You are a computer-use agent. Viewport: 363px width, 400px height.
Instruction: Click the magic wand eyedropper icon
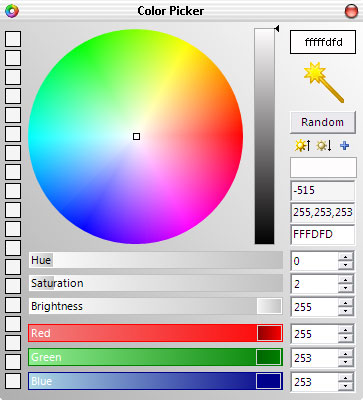click(324, 82)
